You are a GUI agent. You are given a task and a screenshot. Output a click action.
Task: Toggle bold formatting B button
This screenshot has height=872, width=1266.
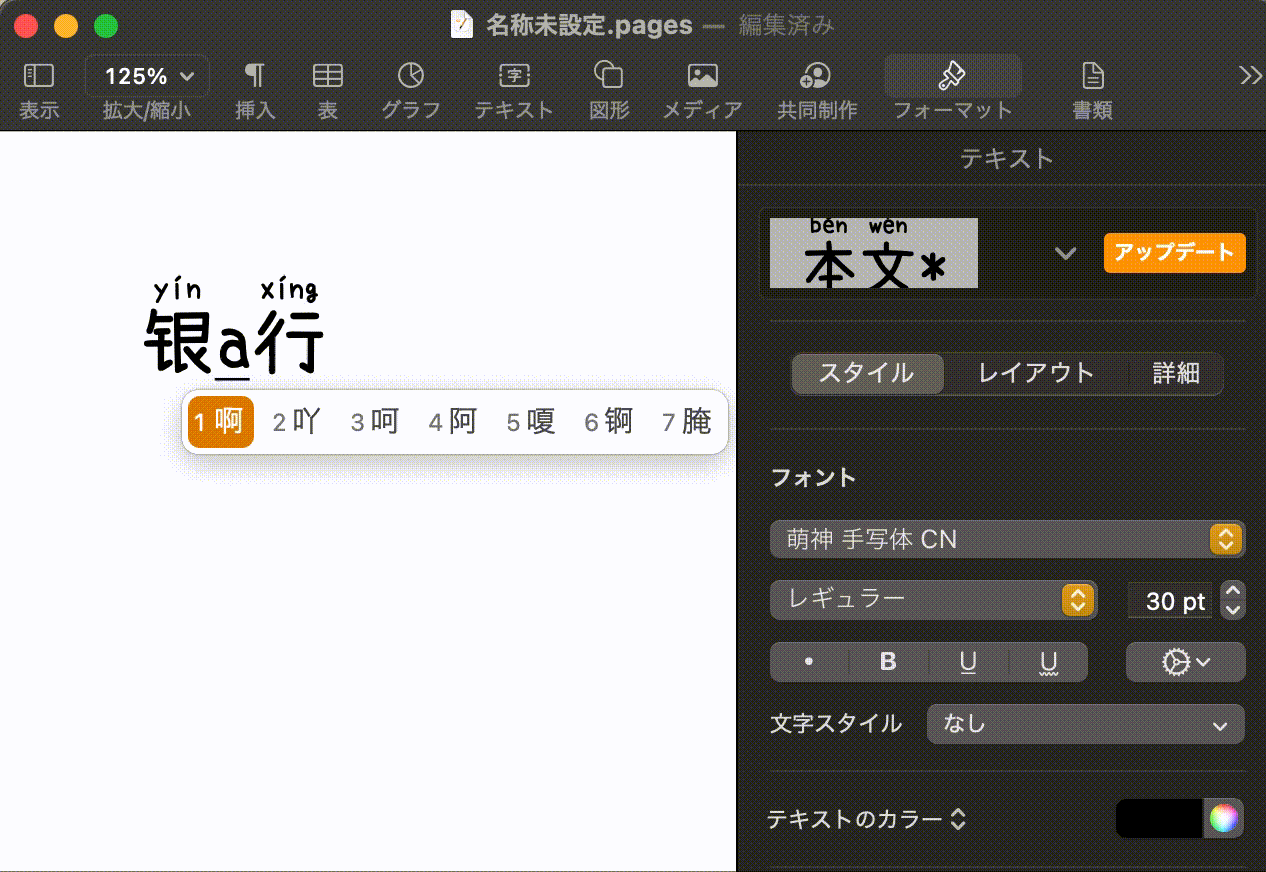click(888, 662)
